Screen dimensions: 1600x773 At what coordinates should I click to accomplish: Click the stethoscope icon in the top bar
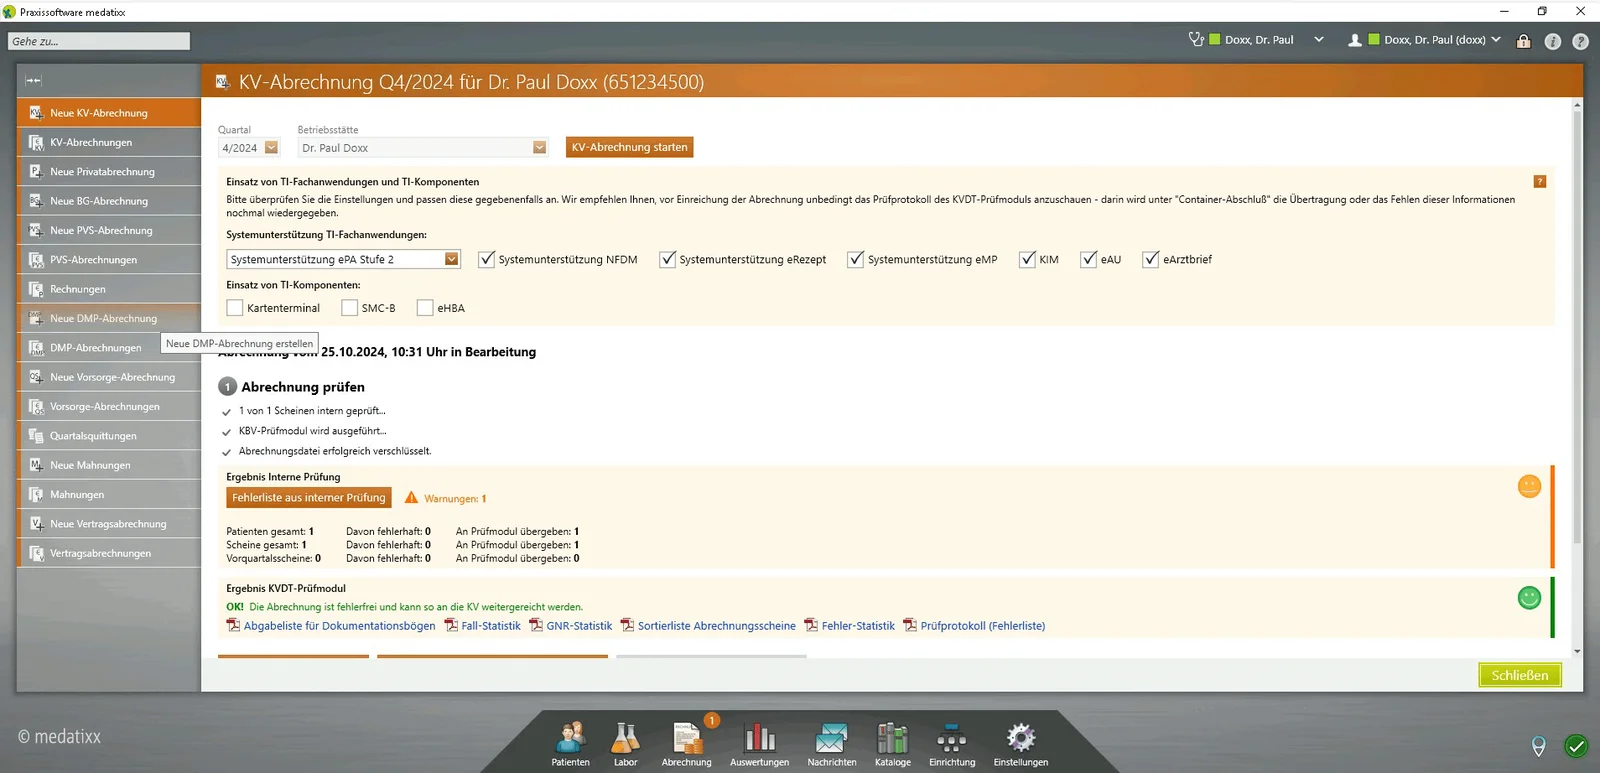click(1196, 40)
